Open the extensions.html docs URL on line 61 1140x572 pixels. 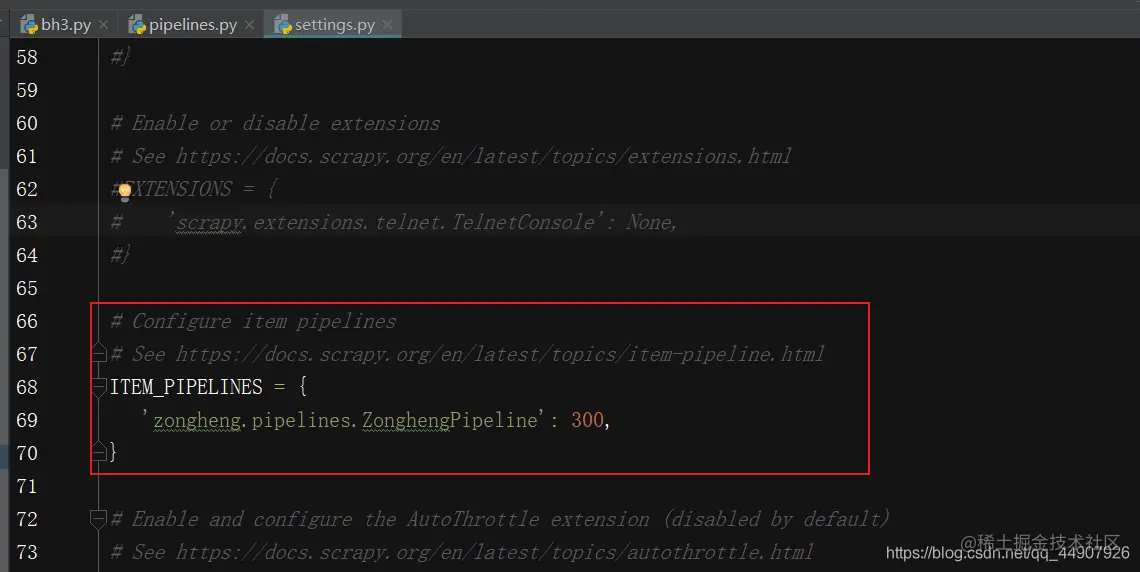483,156
